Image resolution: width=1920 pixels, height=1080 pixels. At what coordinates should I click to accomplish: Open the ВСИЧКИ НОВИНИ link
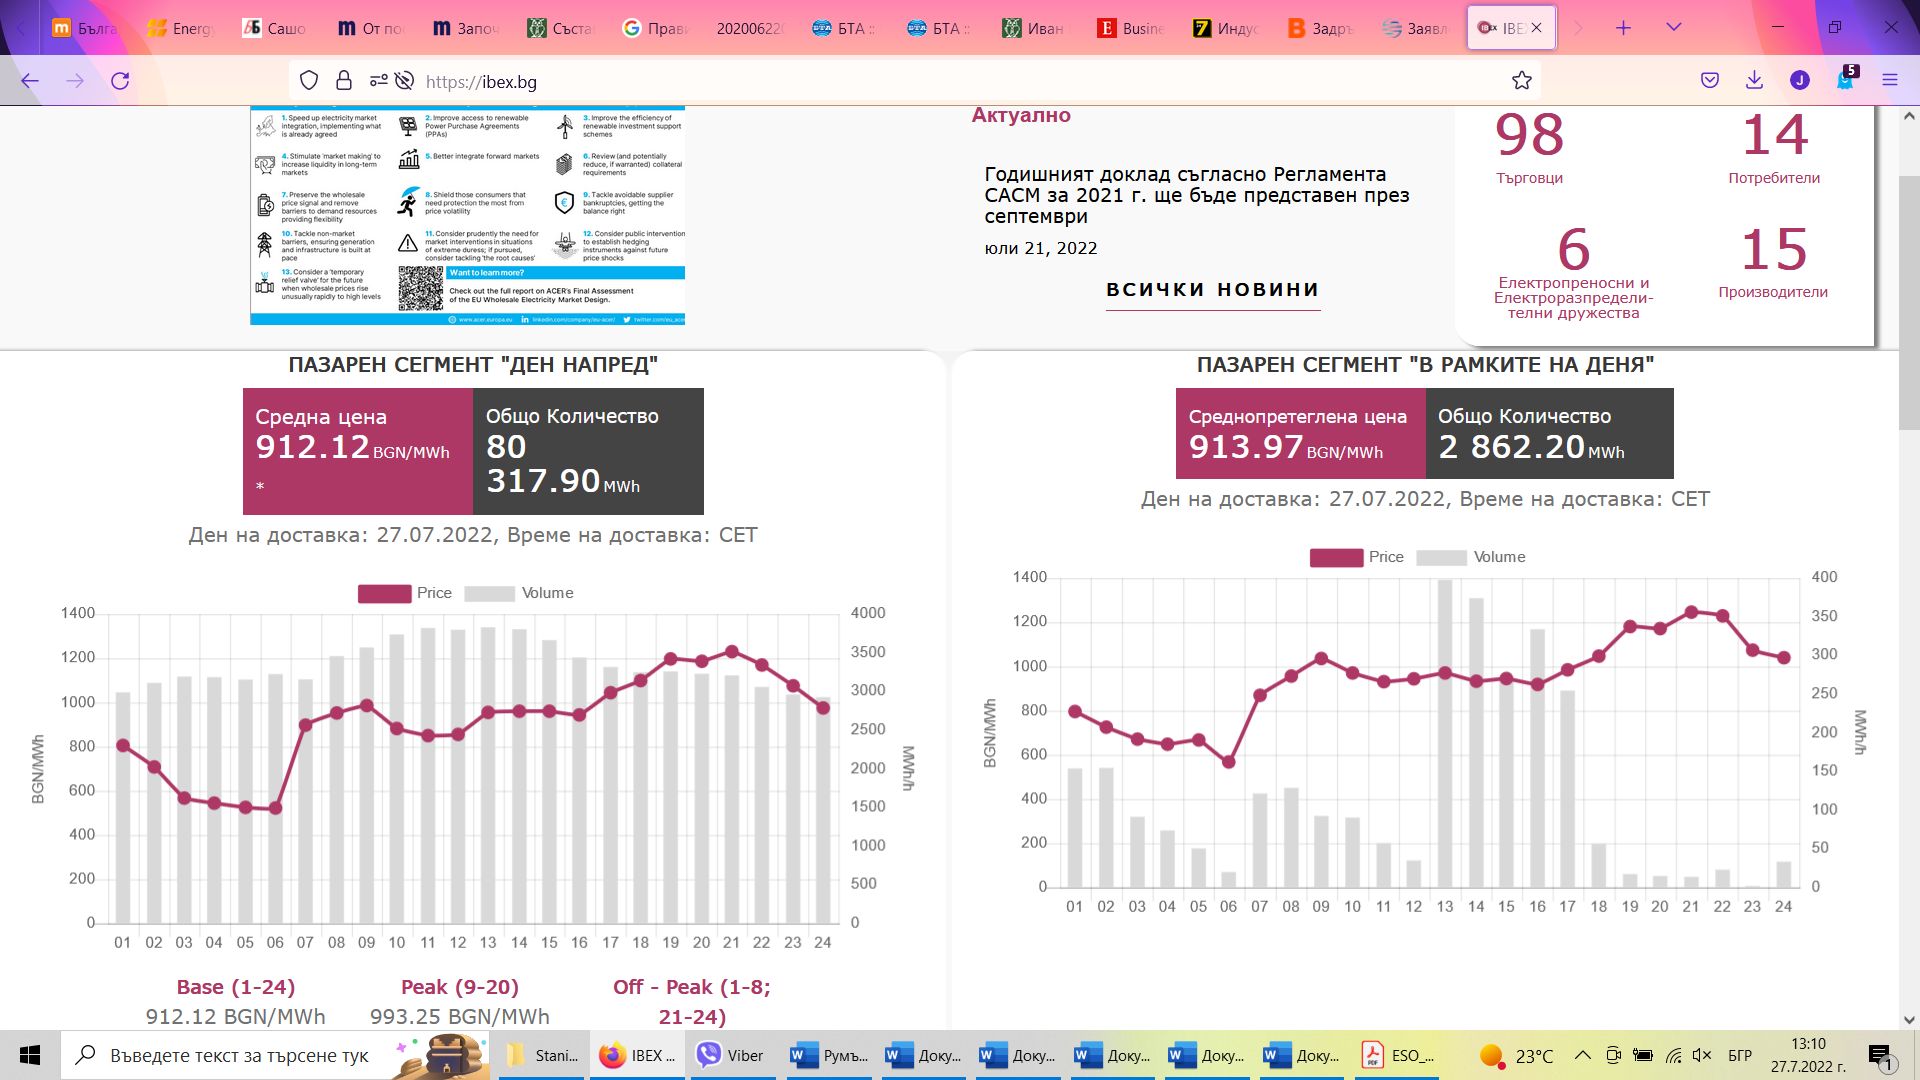[1213, 290]
